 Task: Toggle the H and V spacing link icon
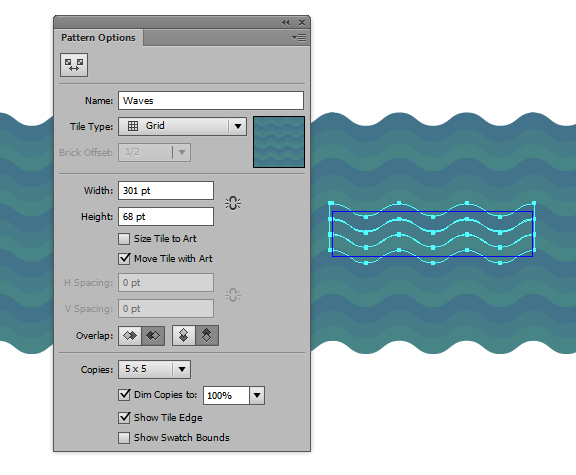[x=233, y=295]
